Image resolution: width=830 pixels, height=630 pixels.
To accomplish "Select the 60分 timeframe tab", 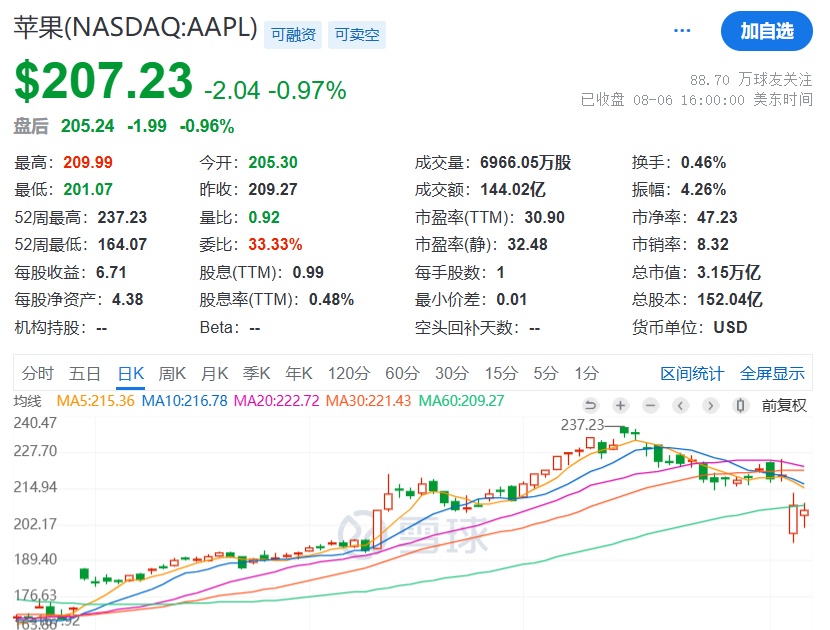I will 402,374.
